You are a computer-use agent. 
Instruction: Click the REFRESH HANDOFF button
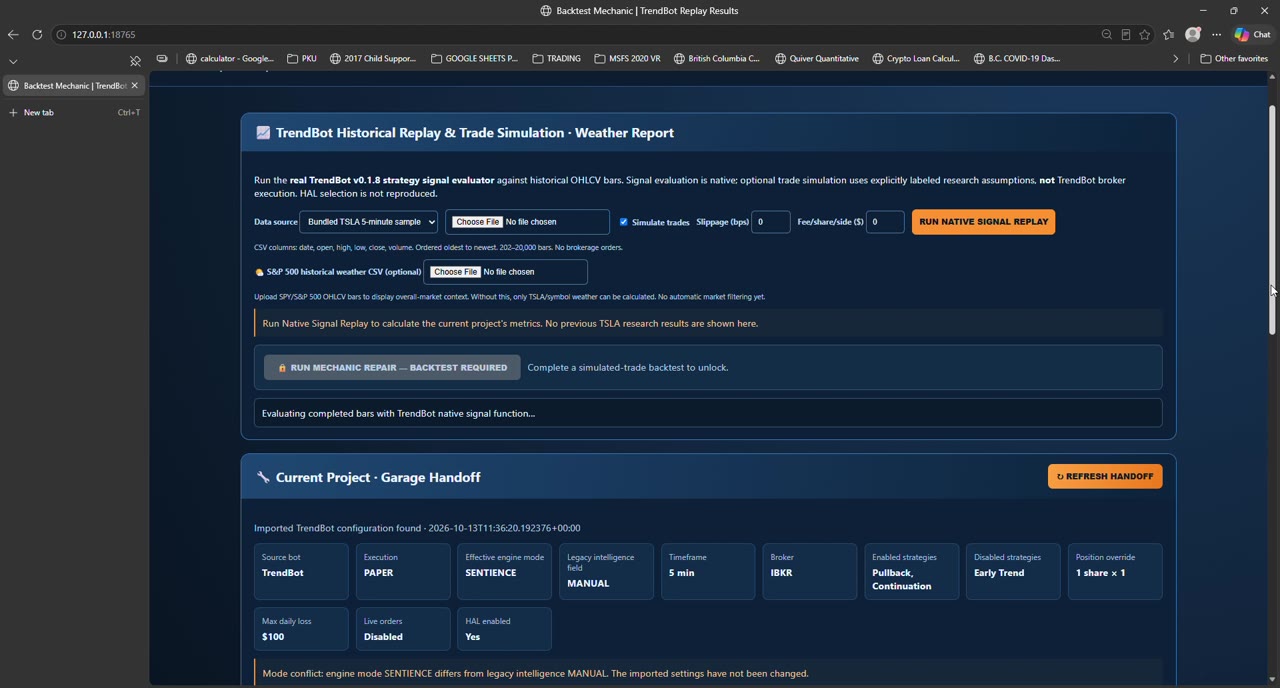point(1105,477)
